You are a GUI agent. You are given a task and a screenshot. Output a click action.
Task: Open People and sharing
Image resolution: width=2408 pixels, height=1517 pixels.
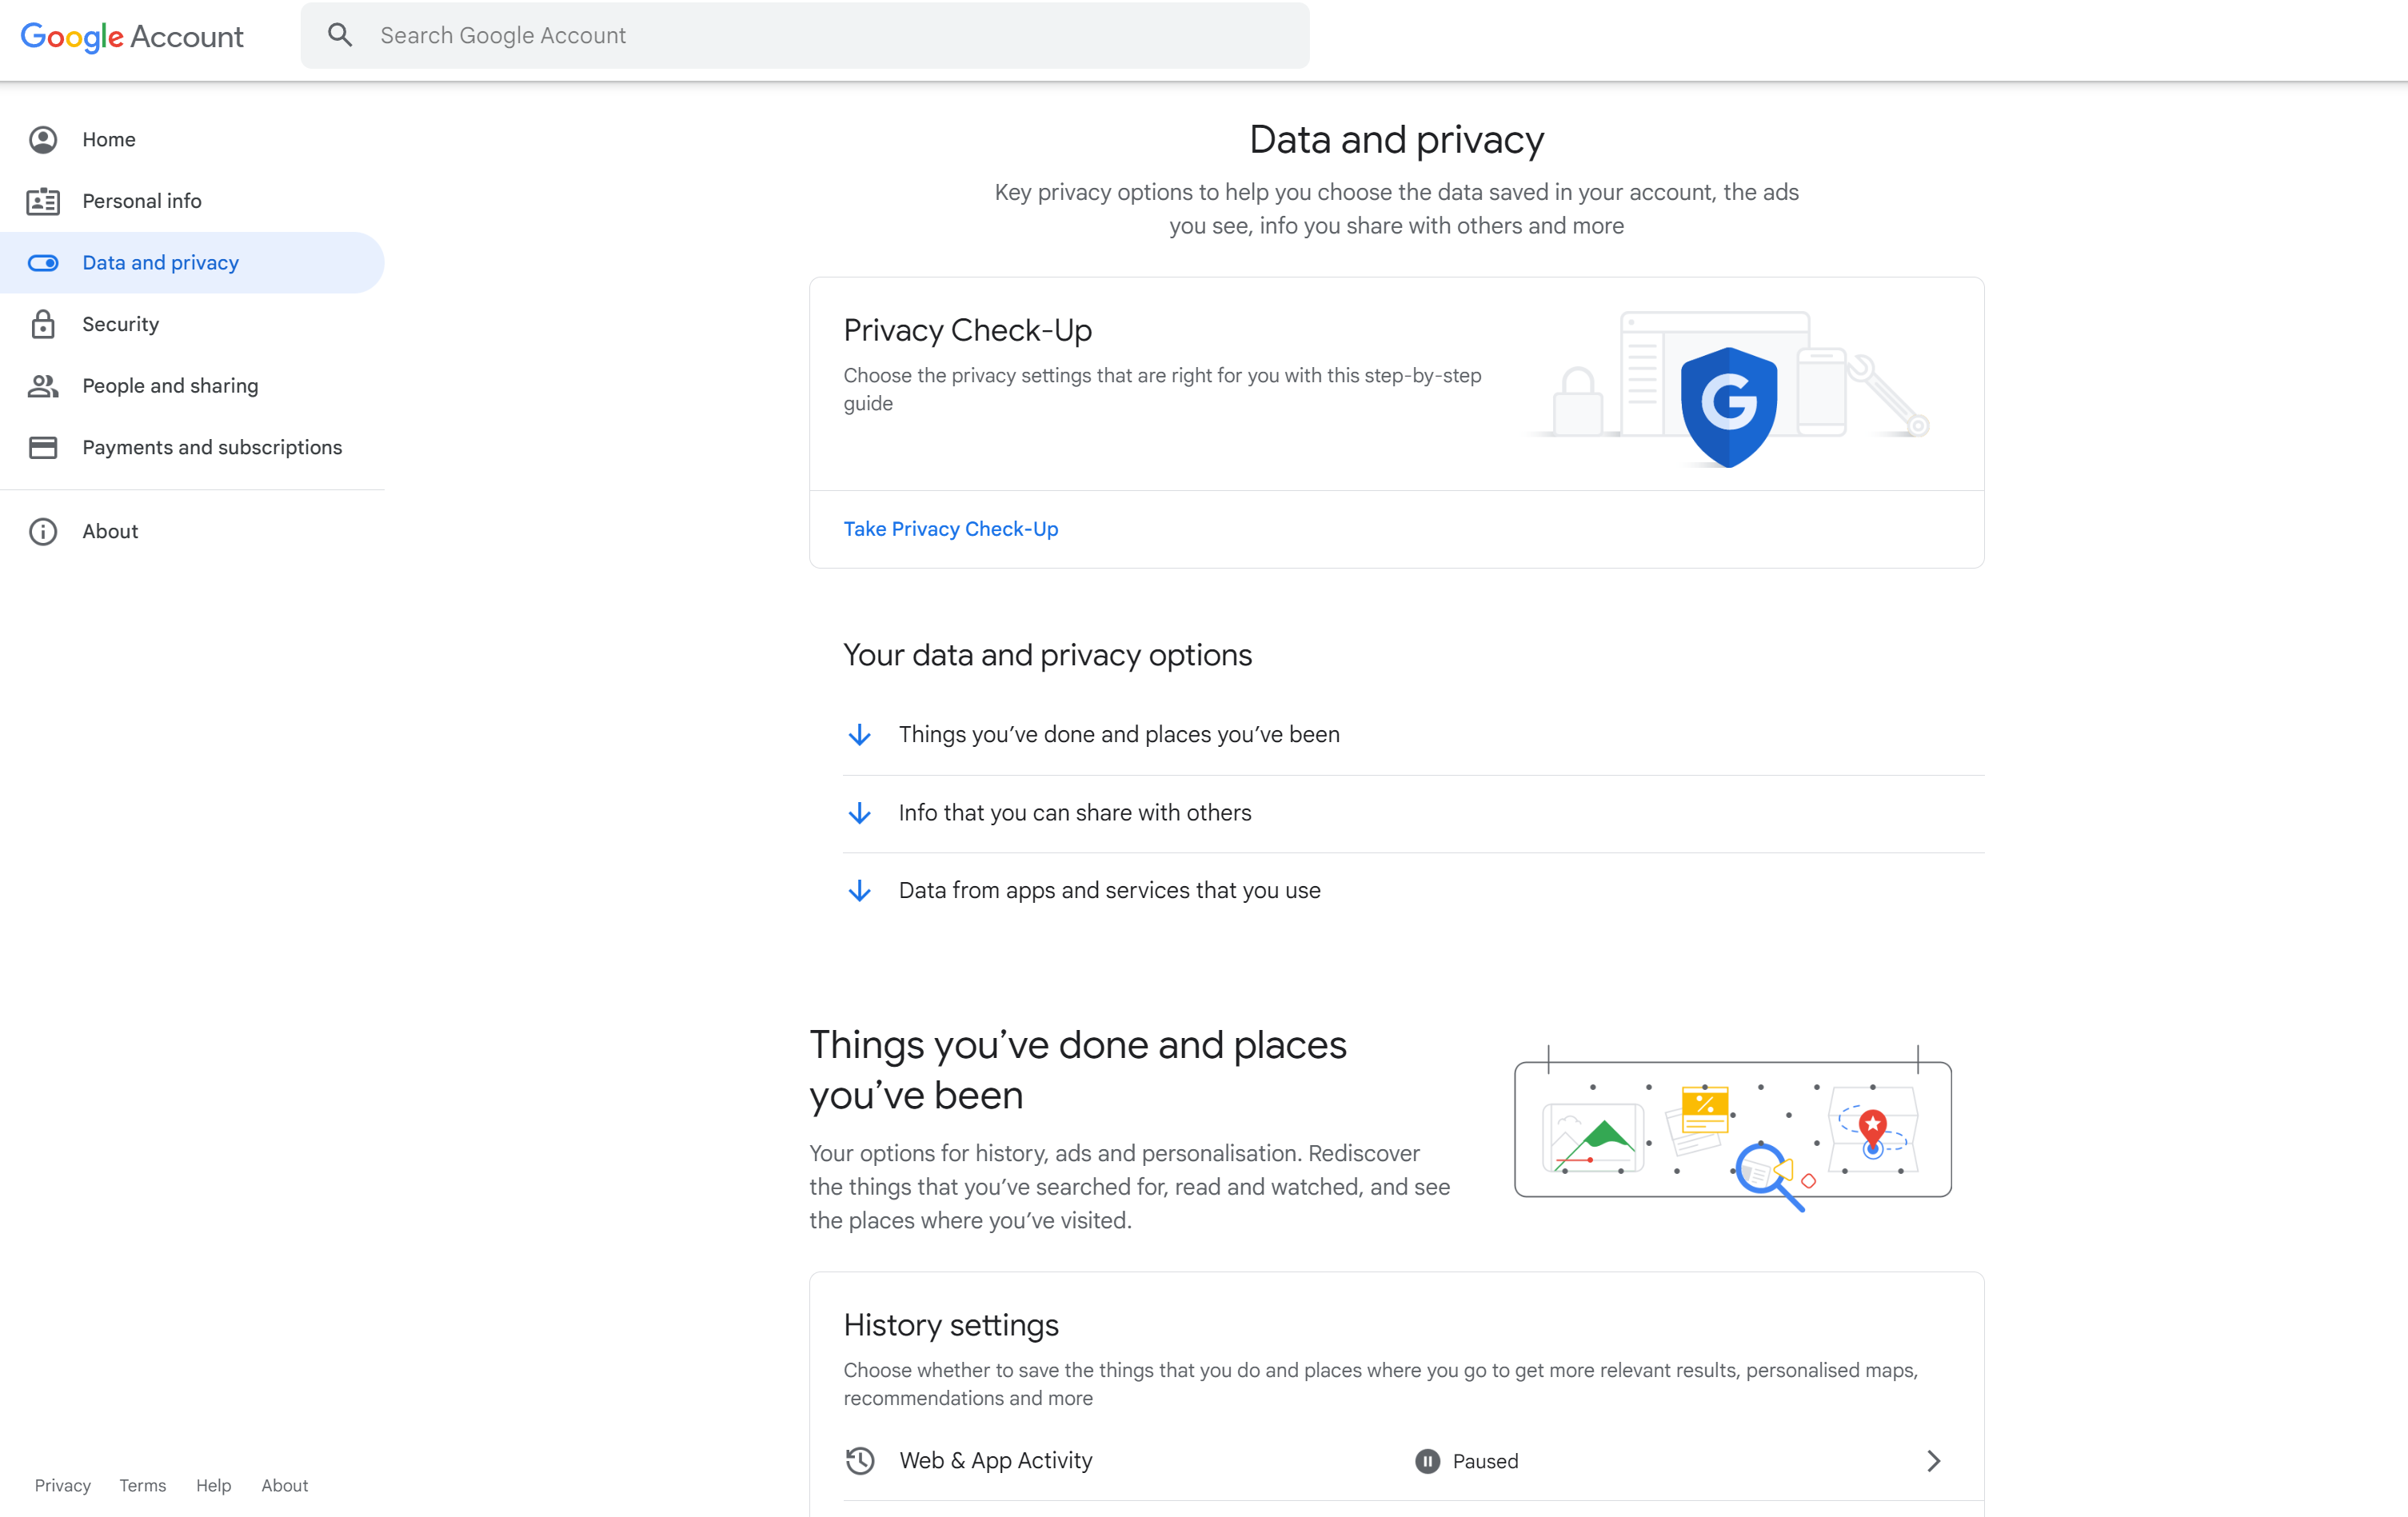click(192, 386)
